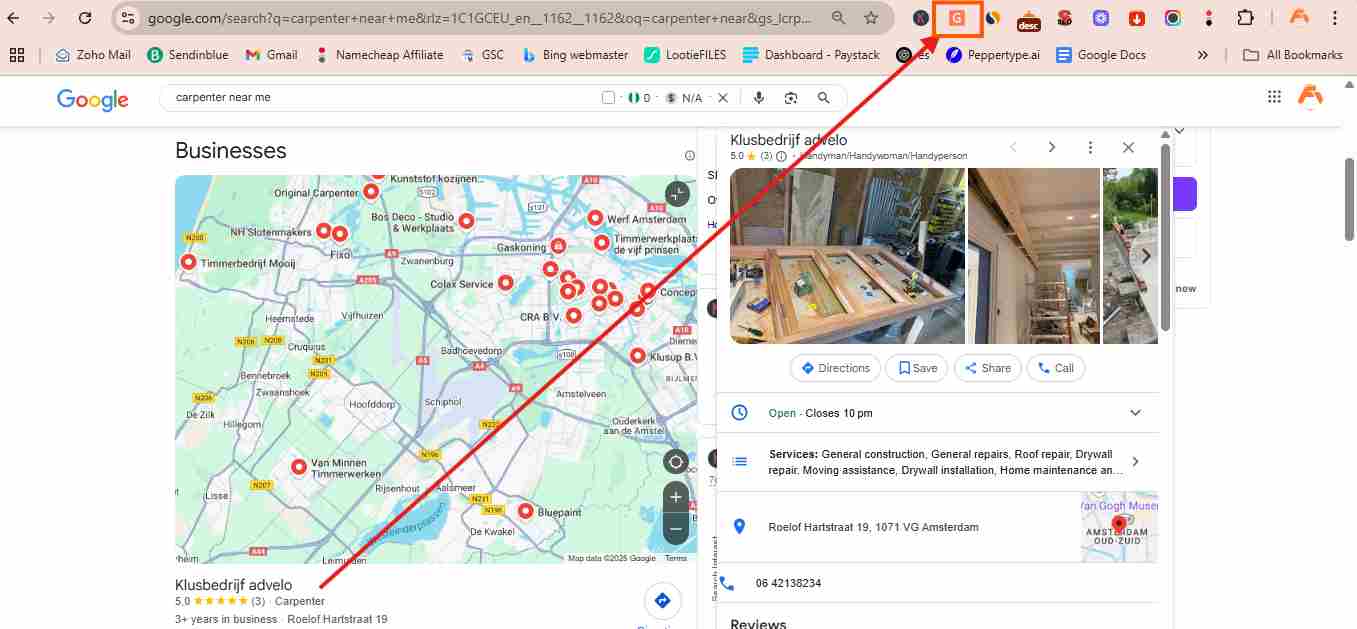
Task: Click the review info icon next to (3)
Action: coord(781,156)
